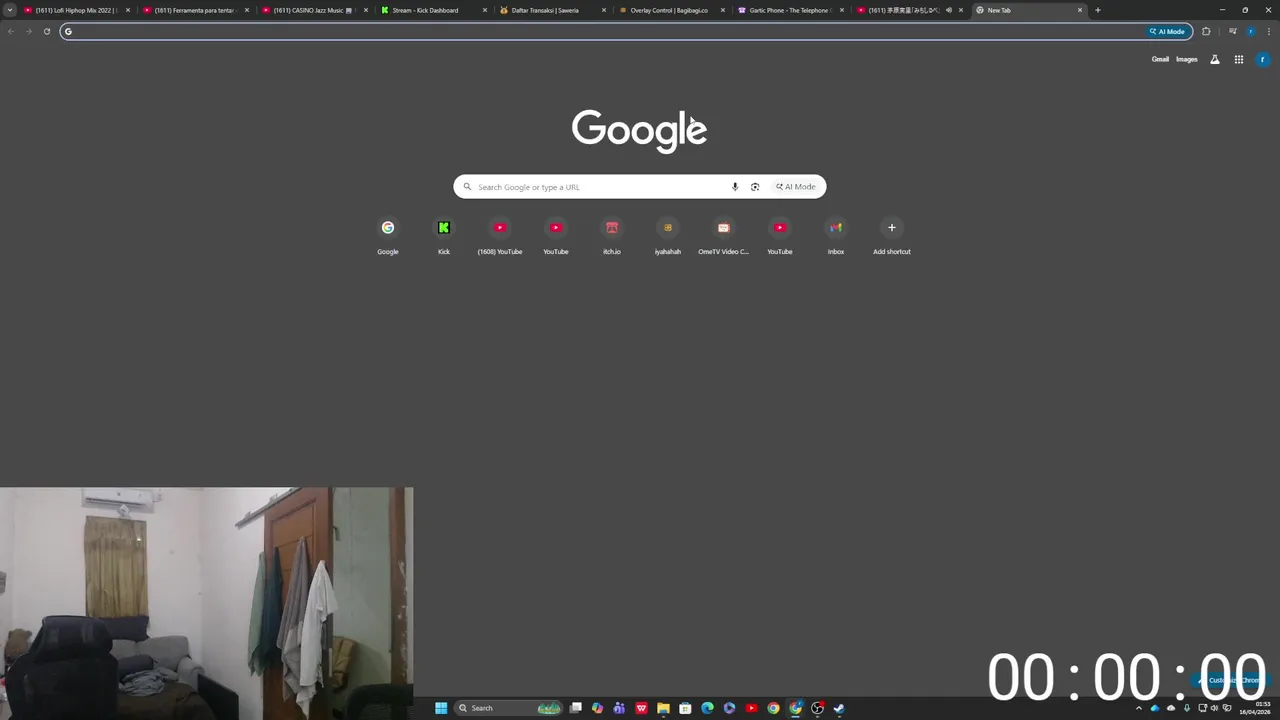Click the microphone voice search icon
1280x720 pixels.
click(735, 187)
